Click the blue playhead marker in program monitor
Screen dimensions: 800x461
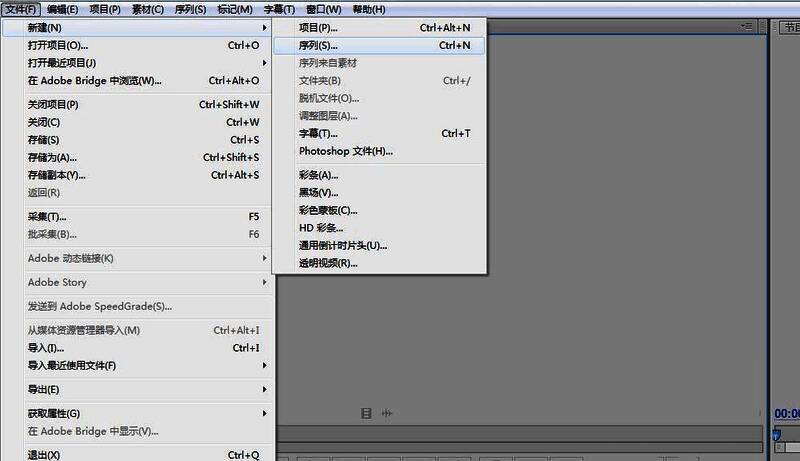click(777, 434)
